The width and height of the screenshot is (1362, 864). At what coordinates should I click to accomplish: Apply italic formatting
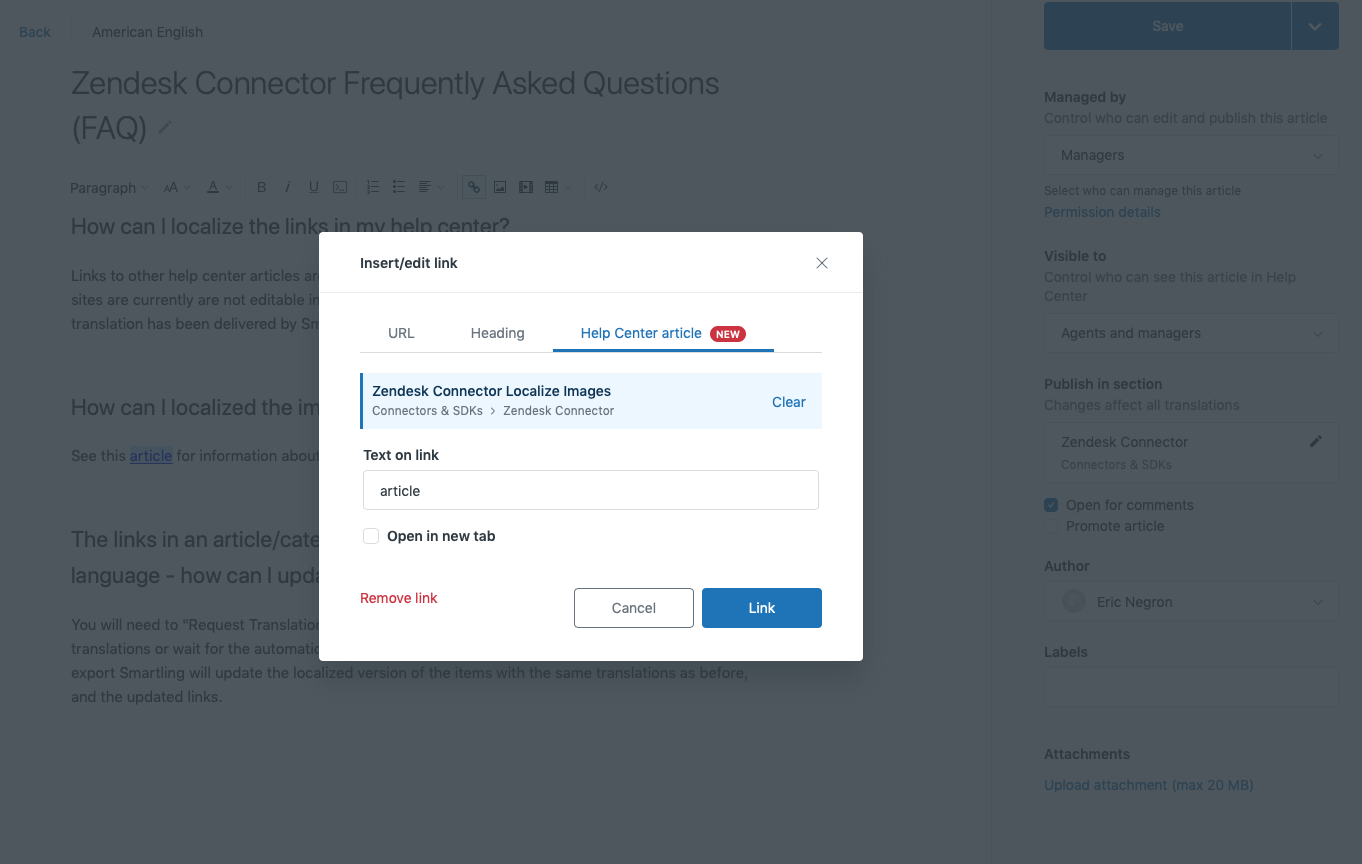(287, 187)
